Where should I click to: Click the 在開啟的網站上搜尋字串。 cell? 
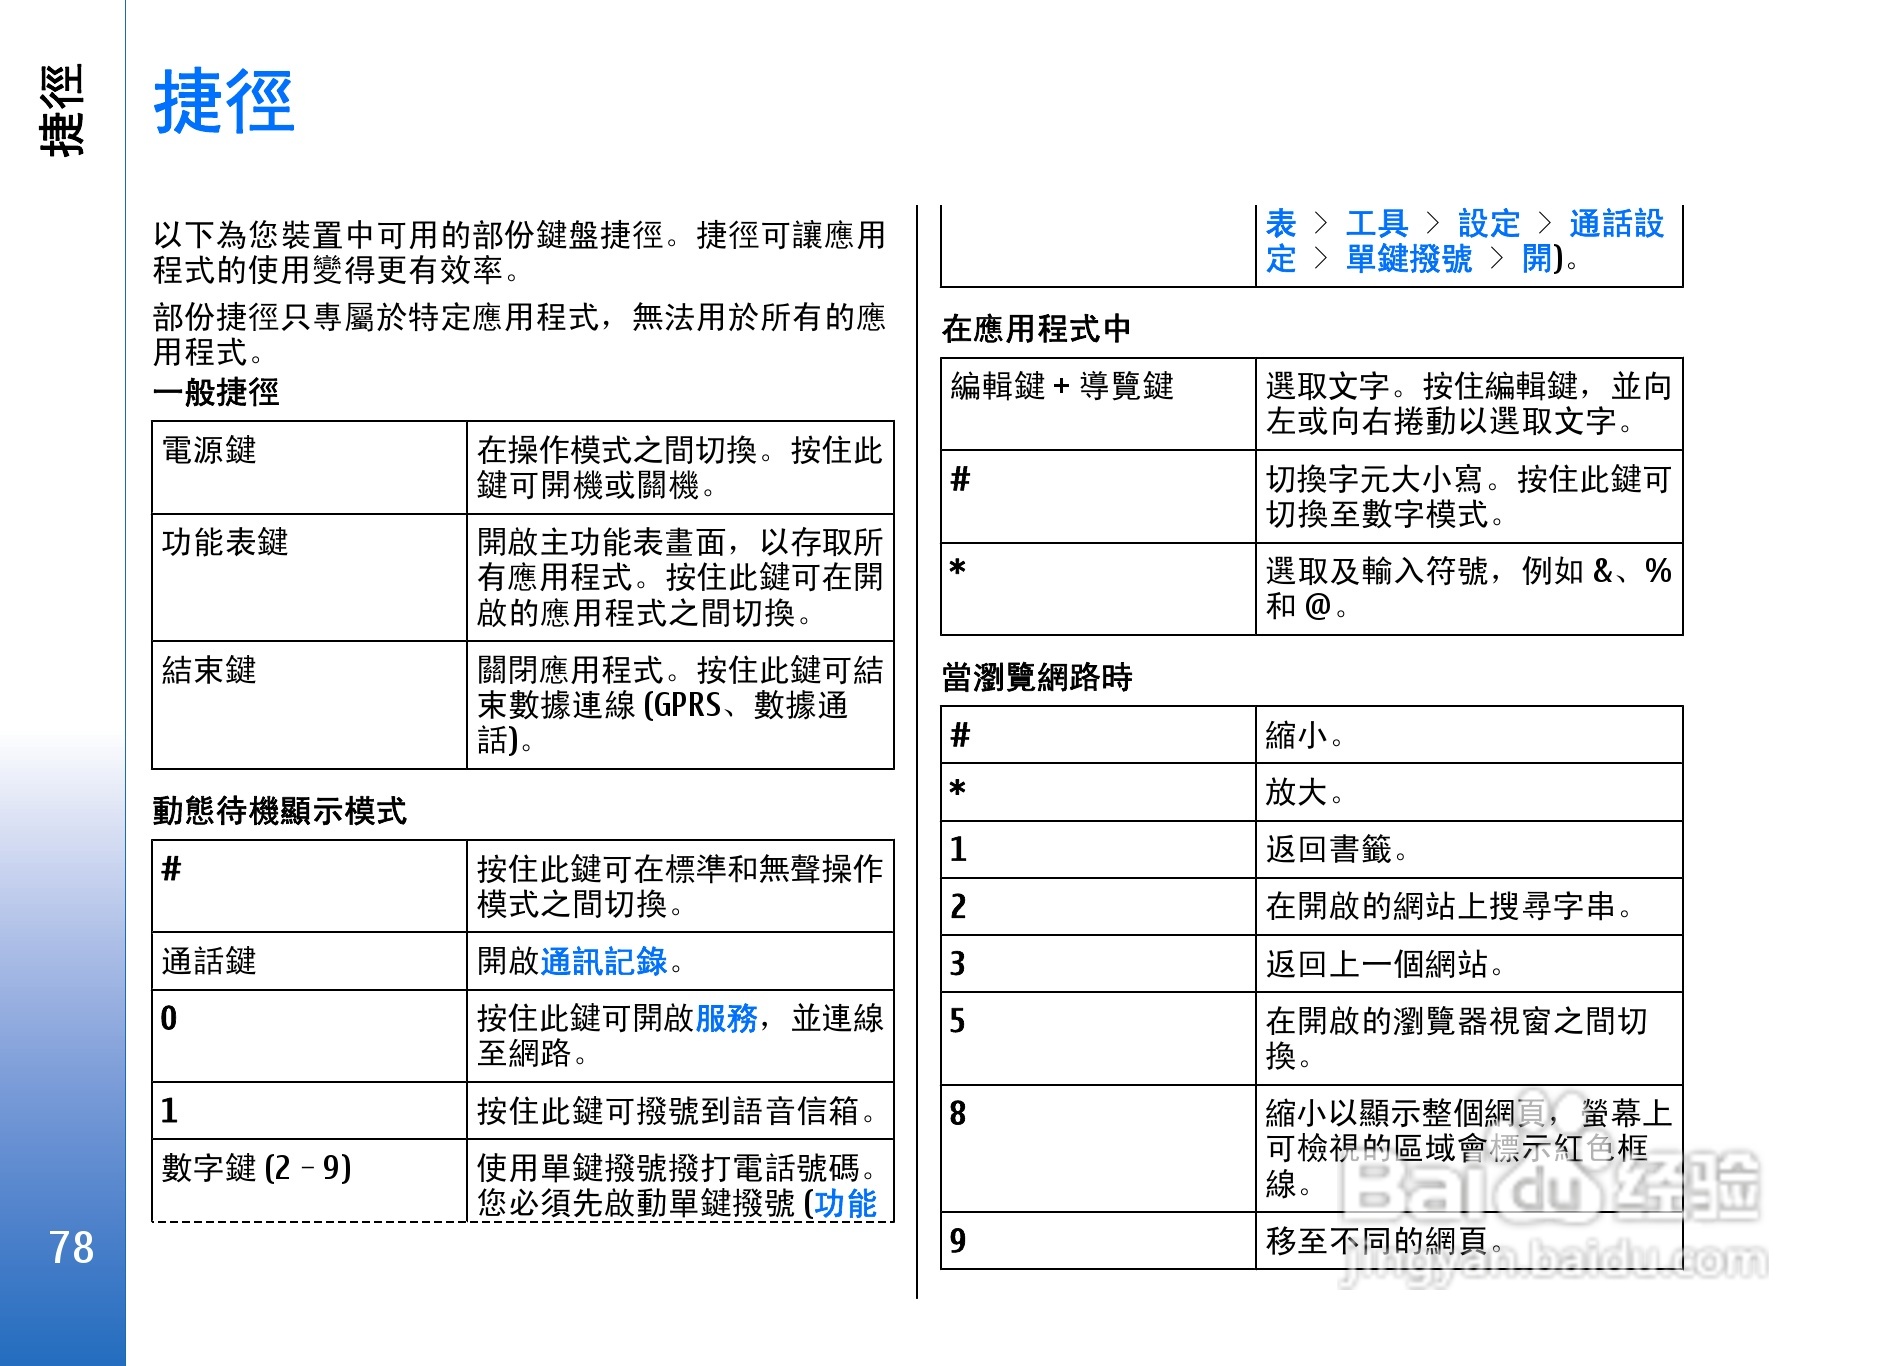(x=1469, y=906)
